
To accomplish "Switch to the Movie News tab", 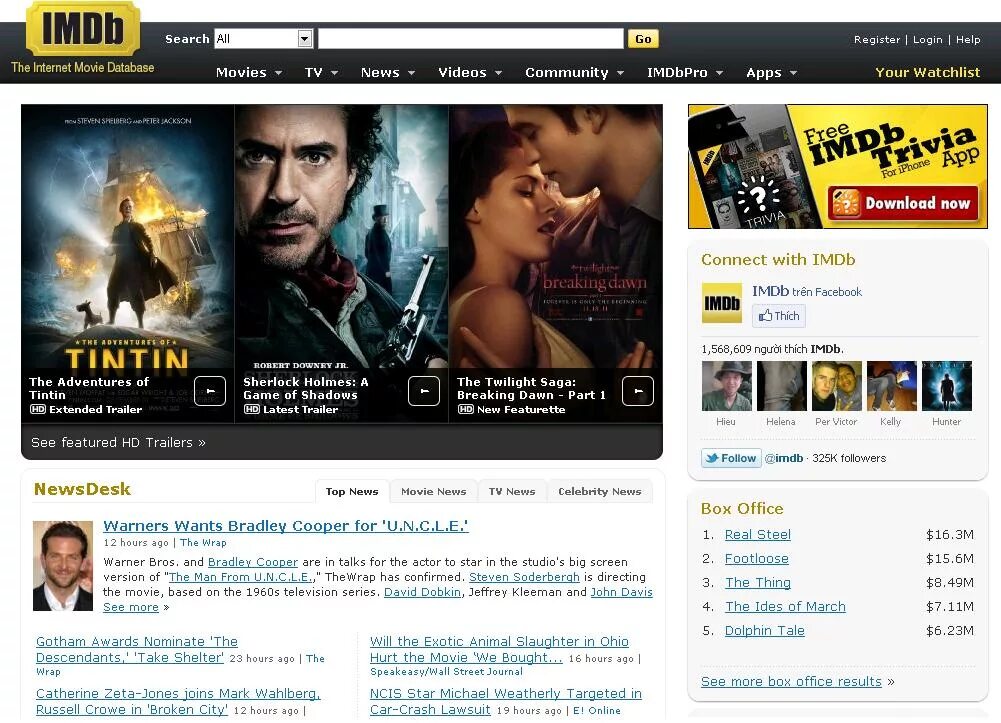I will click(433, 491).
